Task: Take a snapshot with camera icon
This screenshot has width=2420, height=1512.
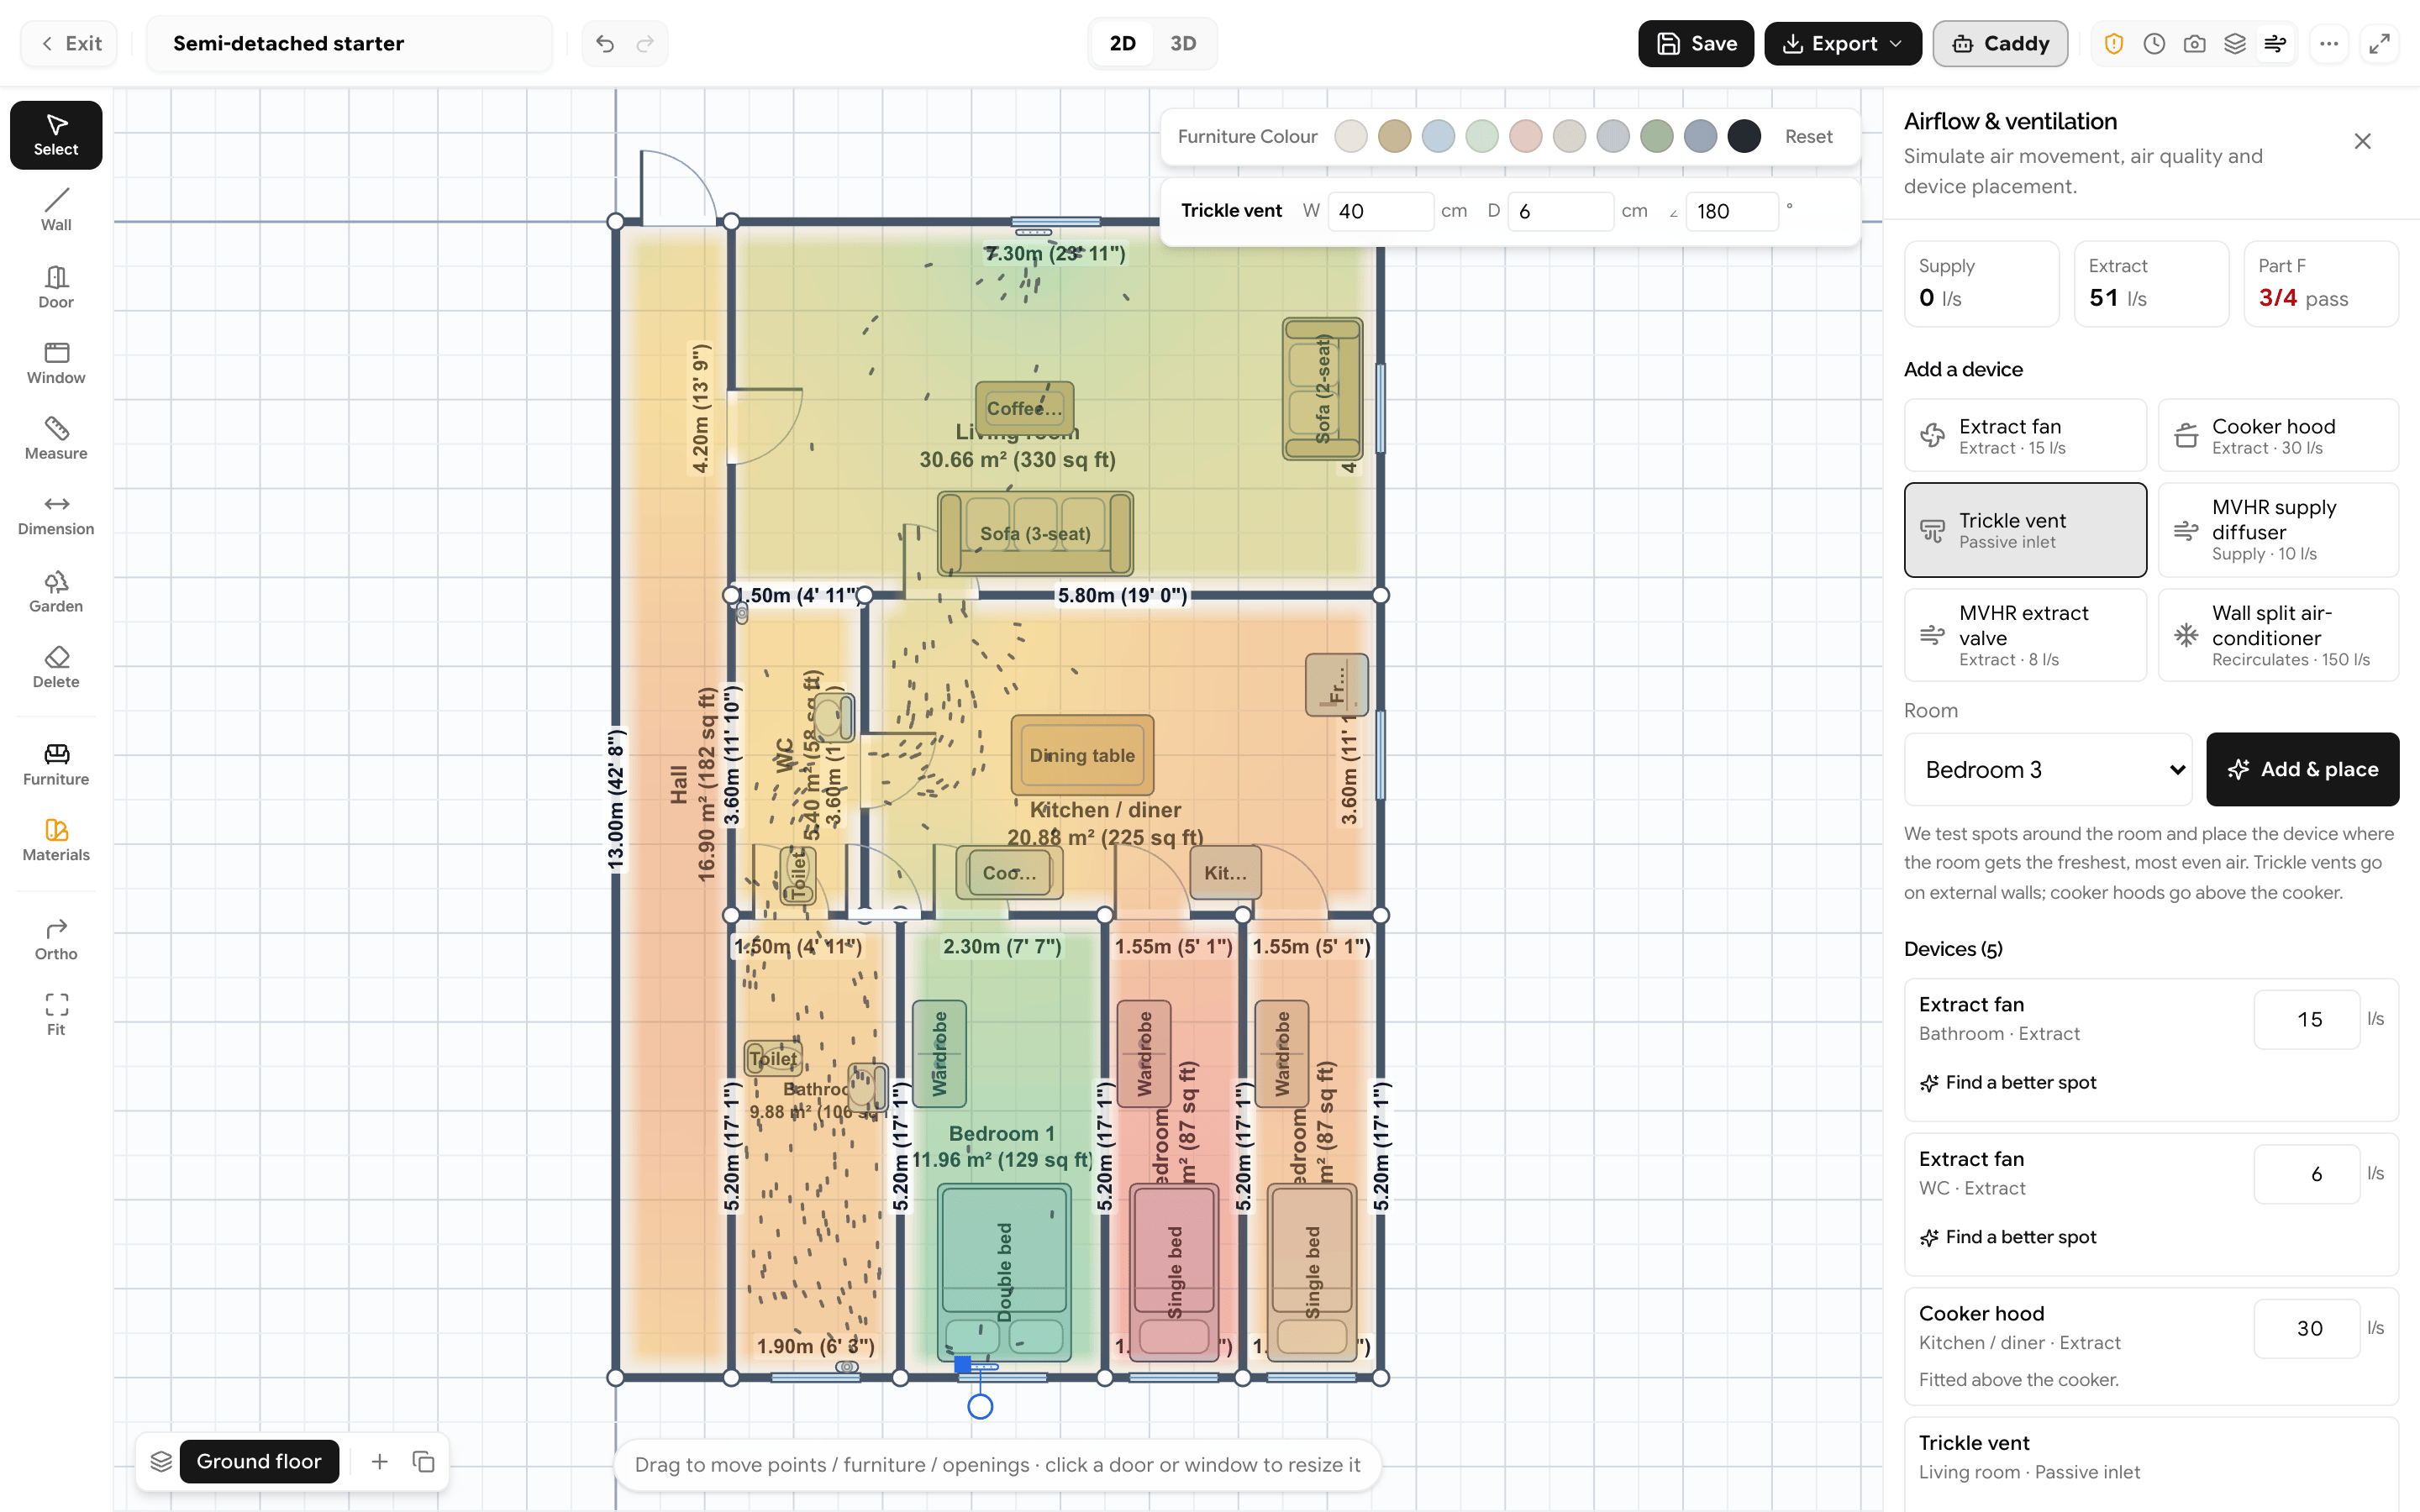Action: point(2194,43)
